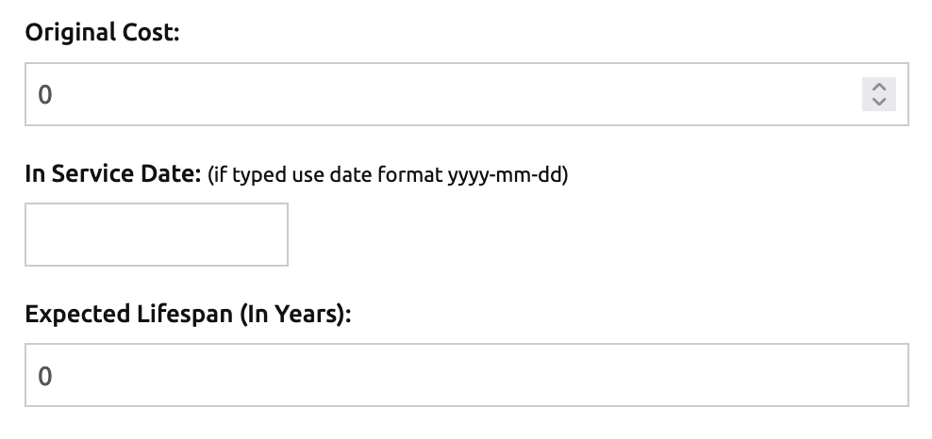
Task: Focus the In Service Date field
Action: click(x=156, y=235)
